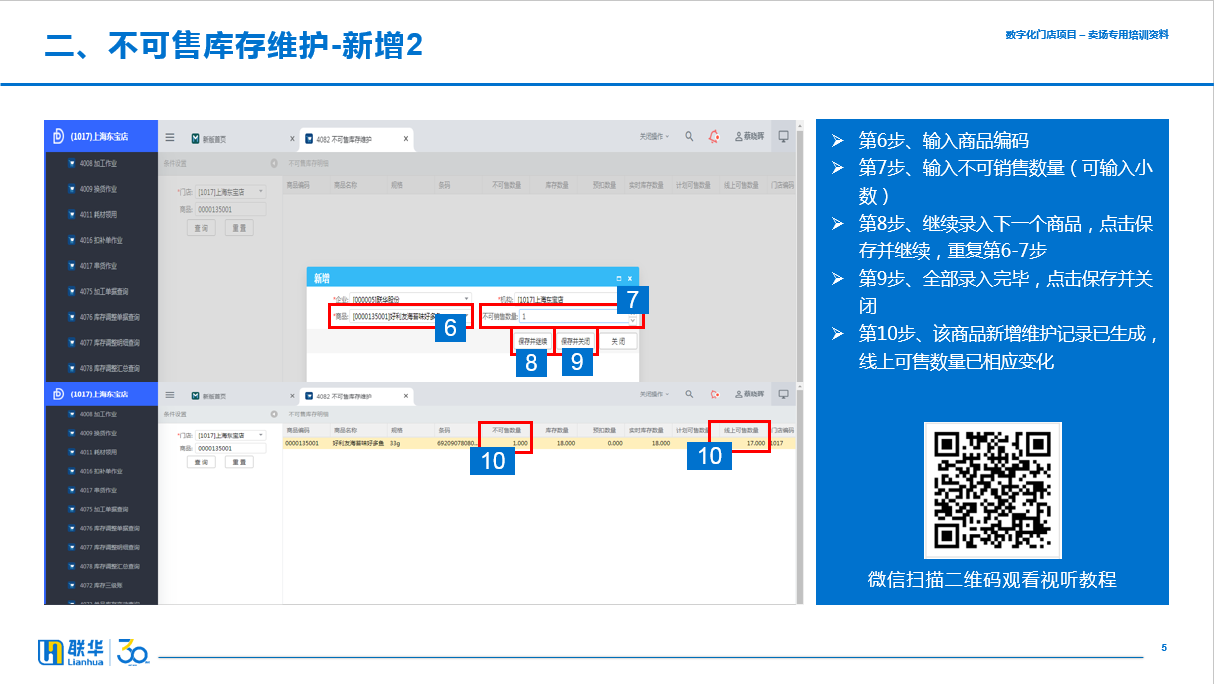Close the 4082 不可售库存维护 tab, upper screenshot
1214x684 pixels.
[x=405, y=139]
